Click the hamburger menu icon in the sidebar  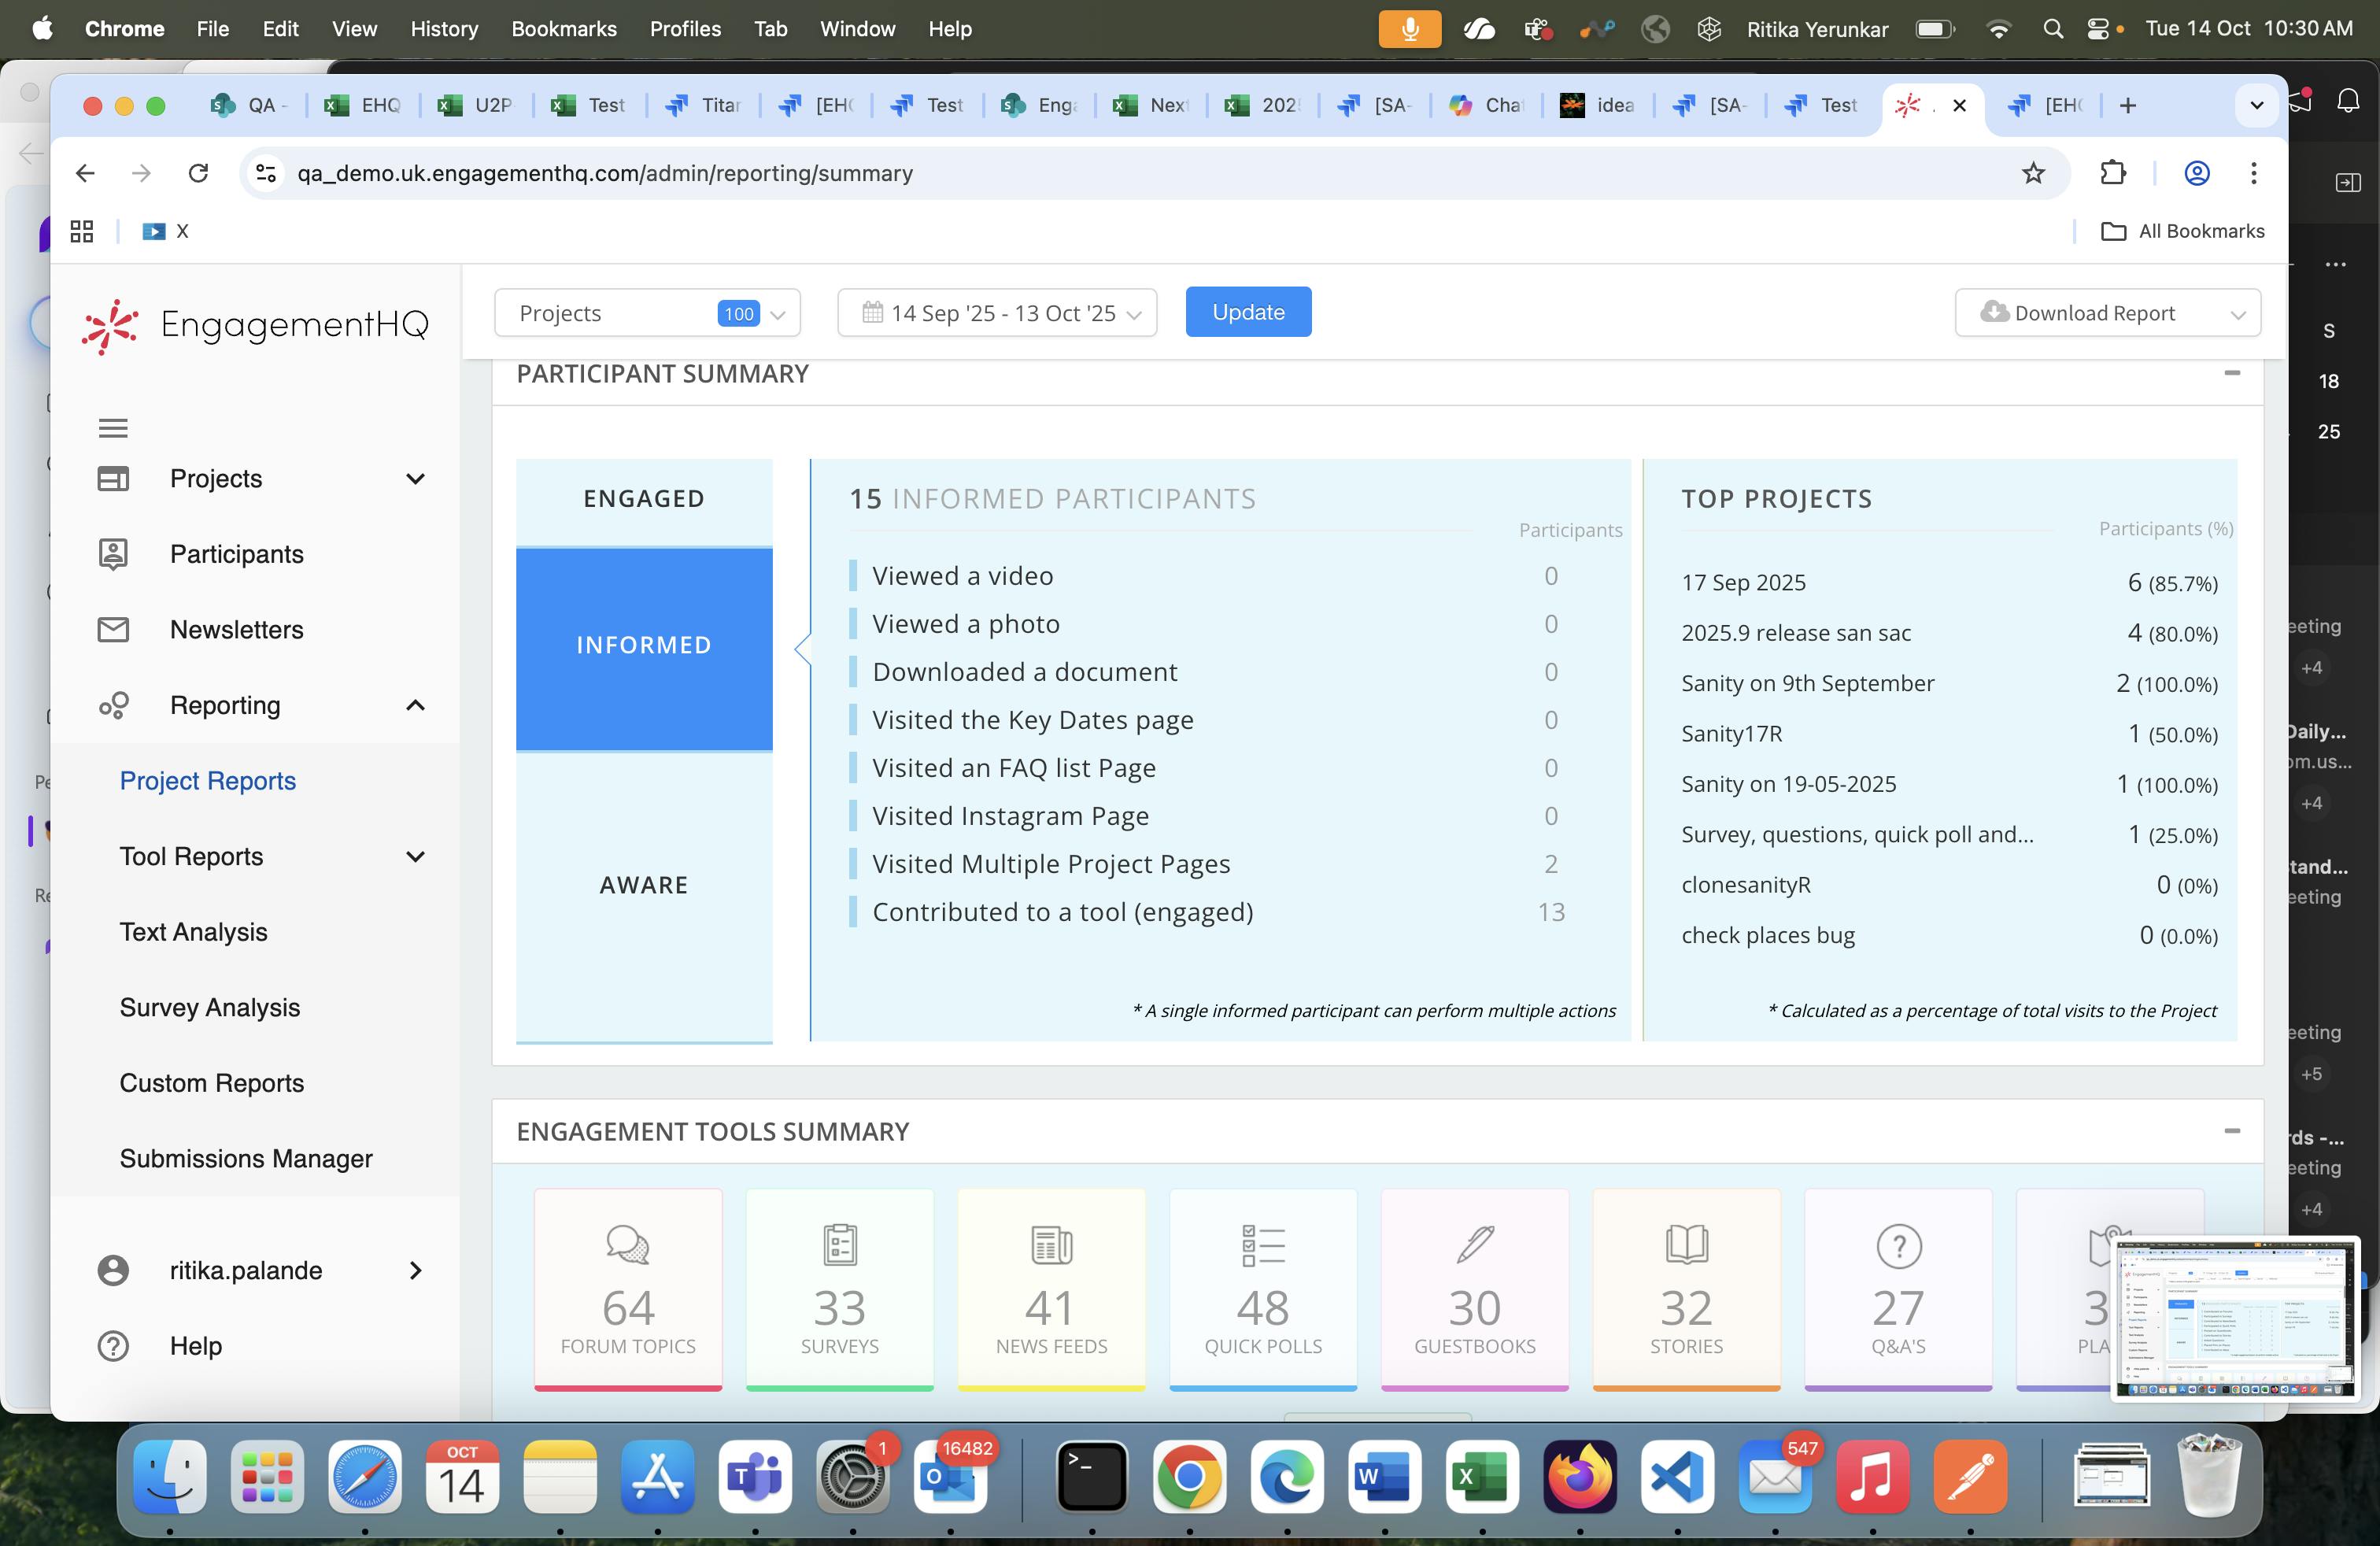point(113,427)
